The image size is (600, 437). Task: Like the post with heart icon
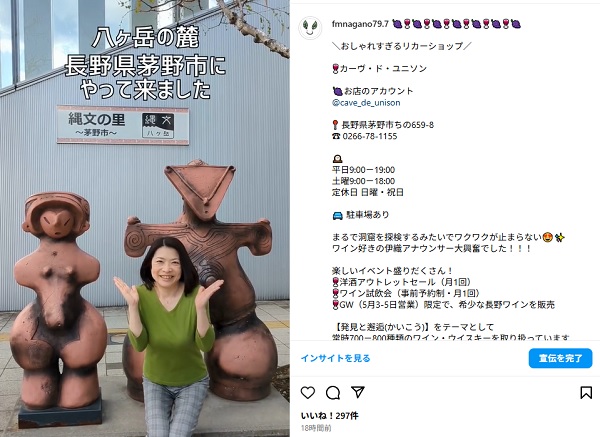coord(308,393)
